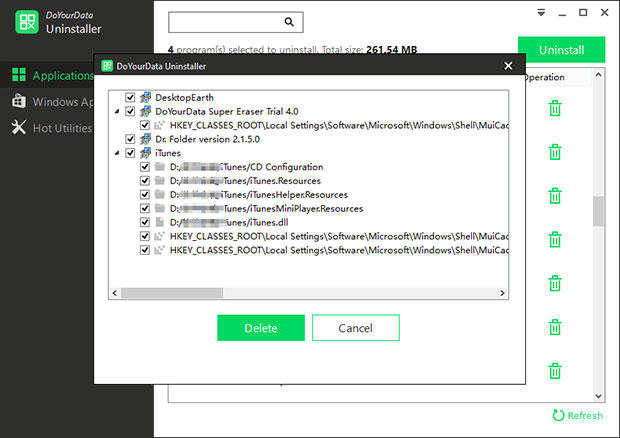This screenshot has height=438, width=620.
Task: Select the DesktopEarth tree row
Action: [309, 97]
